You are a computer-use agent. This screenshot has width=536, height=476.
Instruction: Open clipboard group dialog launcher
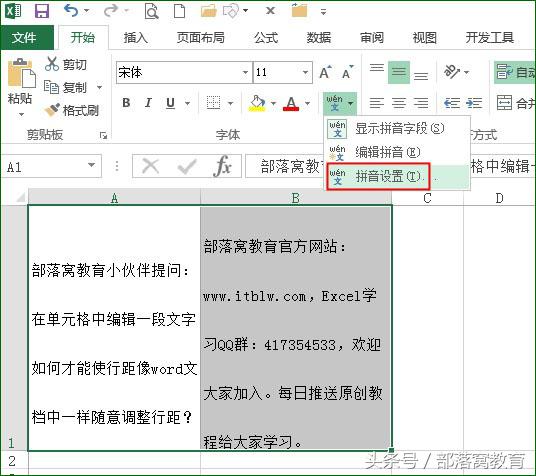tap(103, 136)
